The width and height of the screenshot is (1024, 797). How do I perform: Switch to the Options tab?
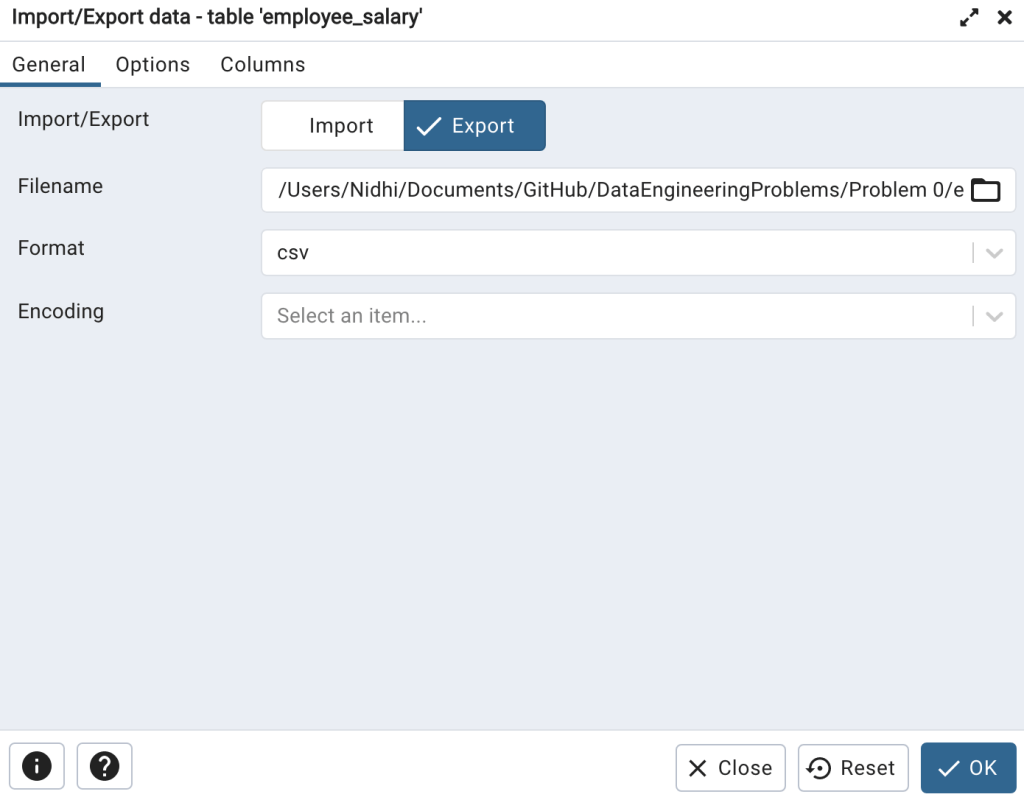(x=152, y=65)
